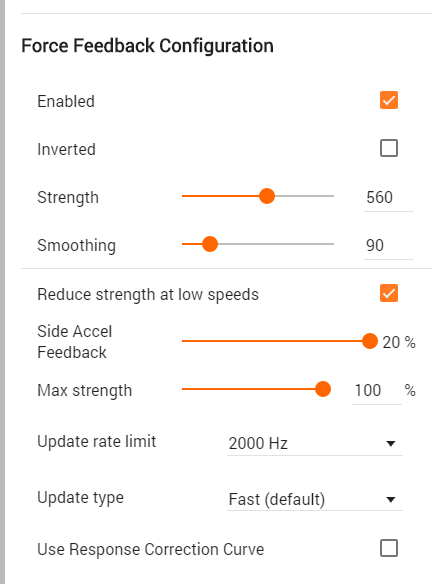Click the Reduce strength at low speeds label
Screen dimensions: 444x584
(148, 294)
